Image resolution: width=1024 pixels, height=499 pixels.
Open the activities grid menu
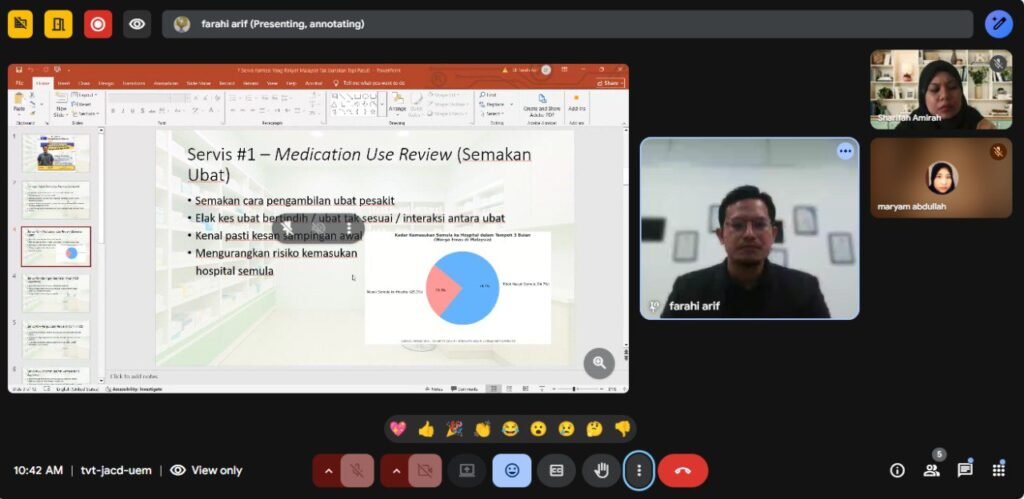click(x=999, y=470)
